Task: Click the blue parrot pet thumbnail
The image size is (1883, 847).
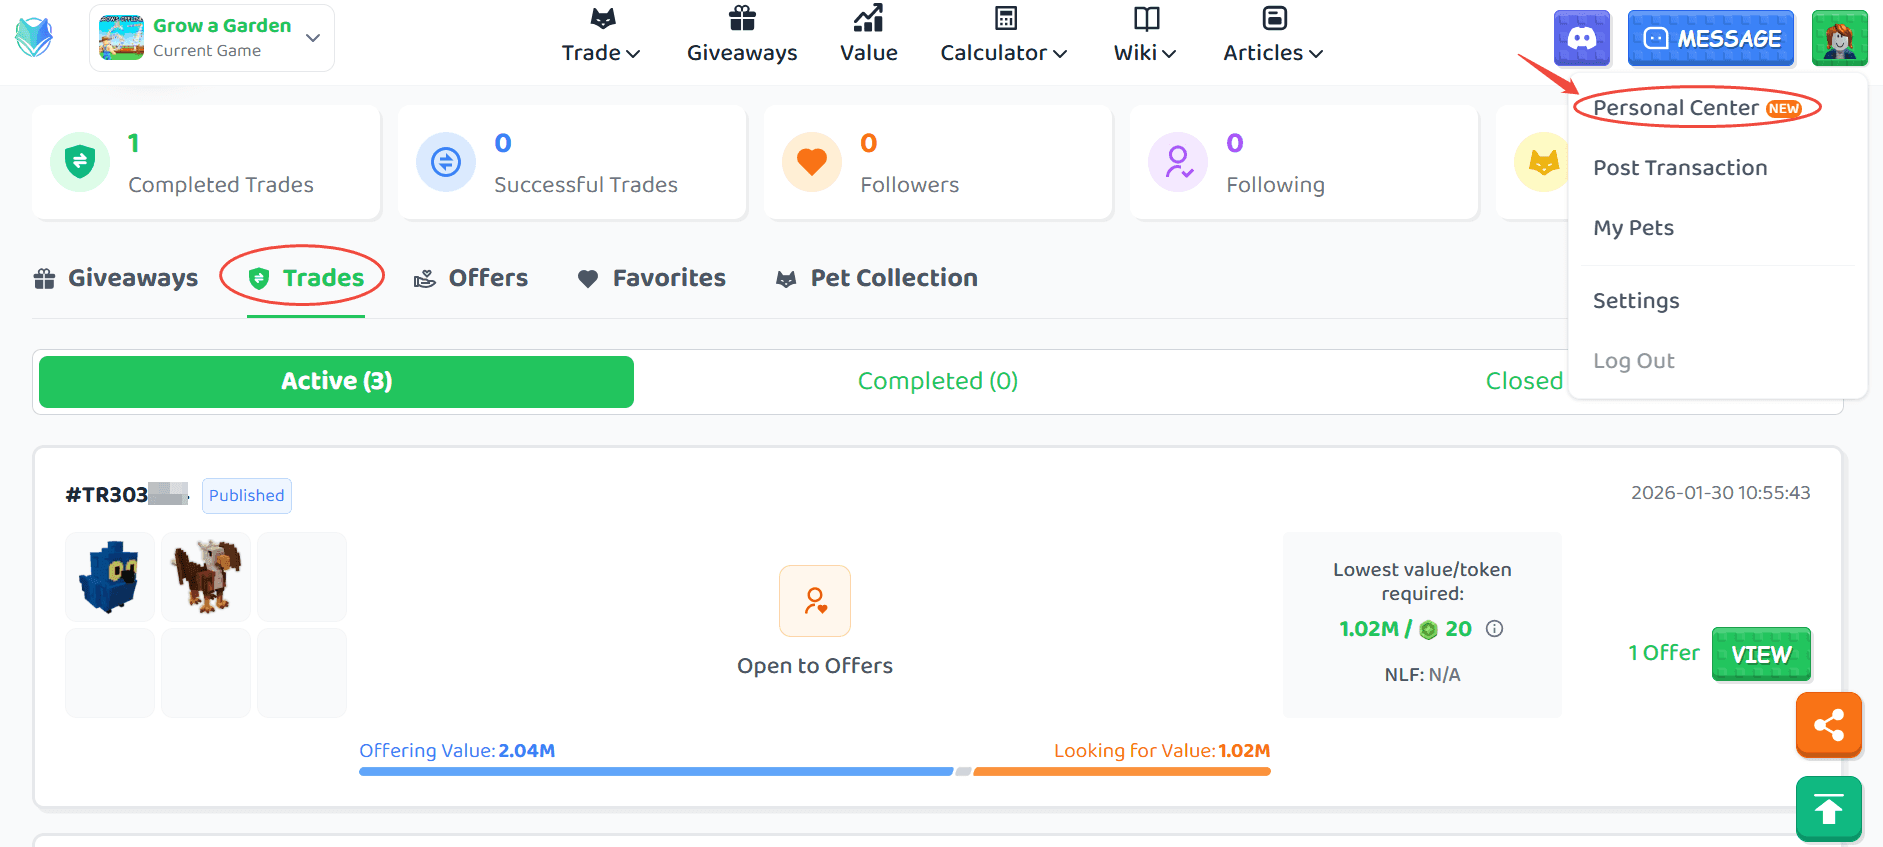Action: point(110,577)
